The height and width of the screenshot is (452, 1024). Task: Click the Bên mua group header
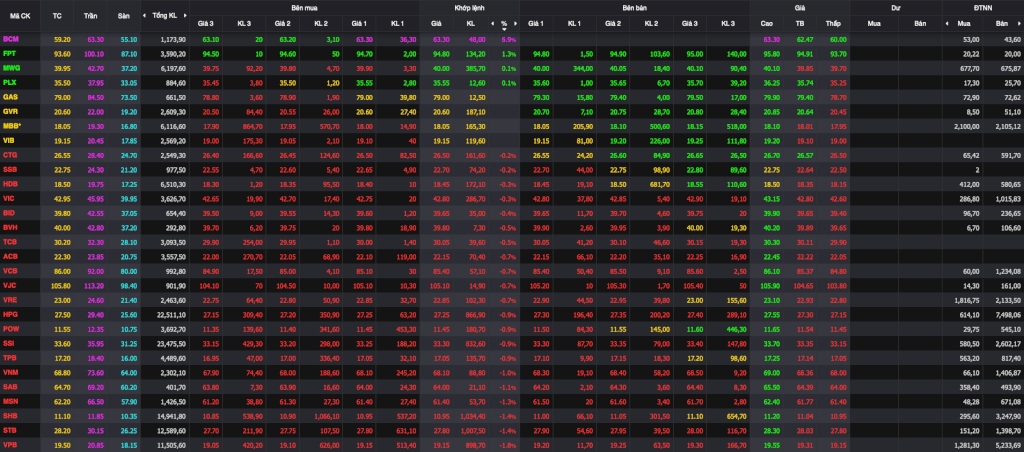pos(304,7)
